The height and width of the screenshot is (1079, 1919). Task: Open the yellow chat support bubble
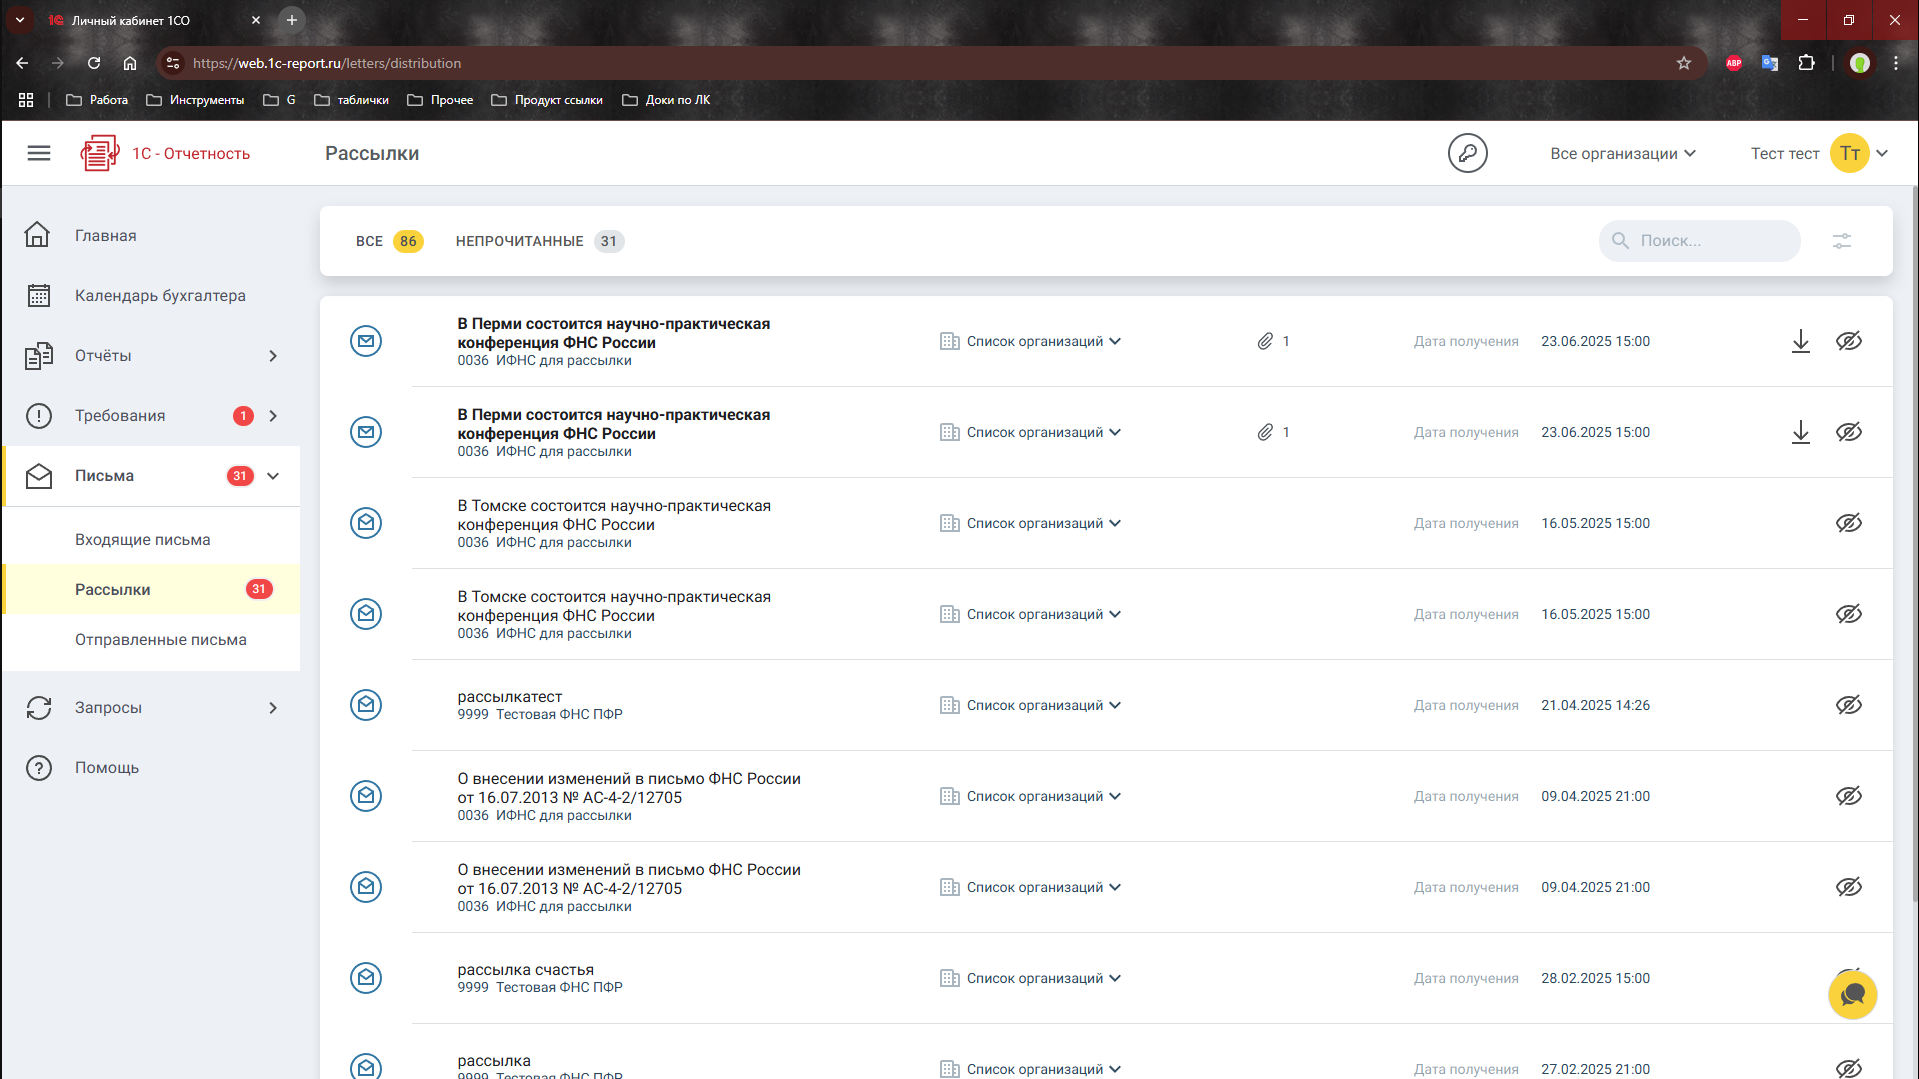1852,995
